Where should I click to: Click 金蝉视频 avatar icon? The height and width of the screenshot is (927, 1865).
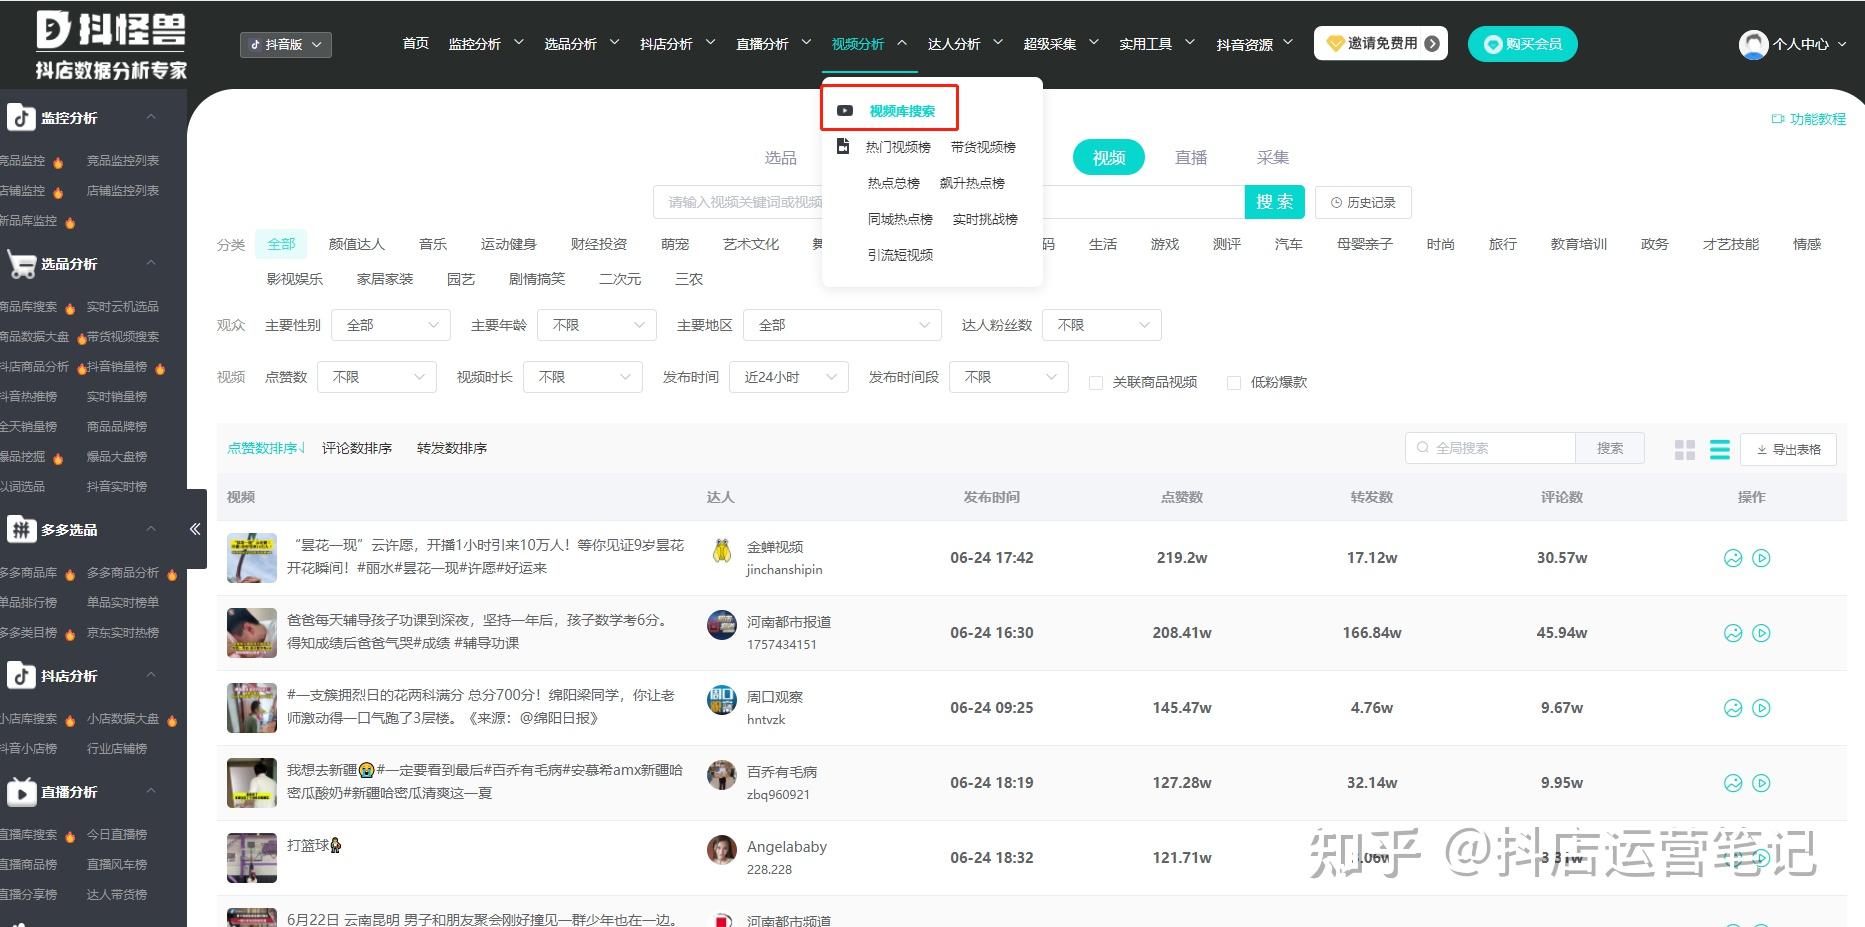coord(722,550)
